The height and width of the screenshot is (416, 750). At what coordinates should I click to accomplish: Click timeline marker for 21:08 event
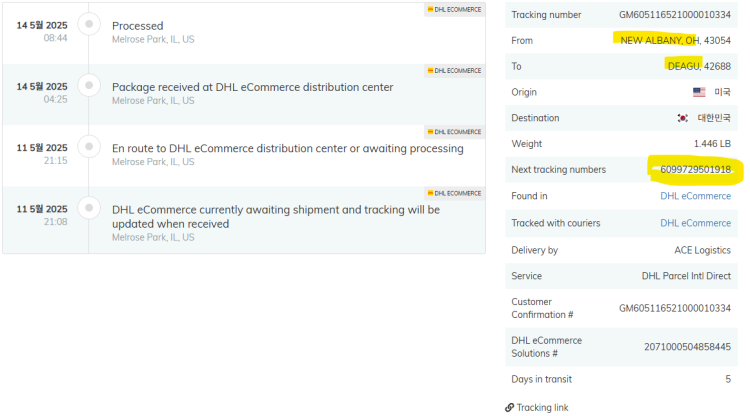89,208
